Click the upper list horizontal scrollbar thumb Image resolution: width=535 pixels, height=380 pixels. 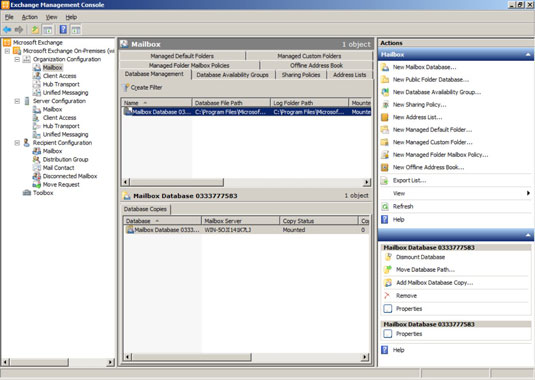[x=176, y=182]
